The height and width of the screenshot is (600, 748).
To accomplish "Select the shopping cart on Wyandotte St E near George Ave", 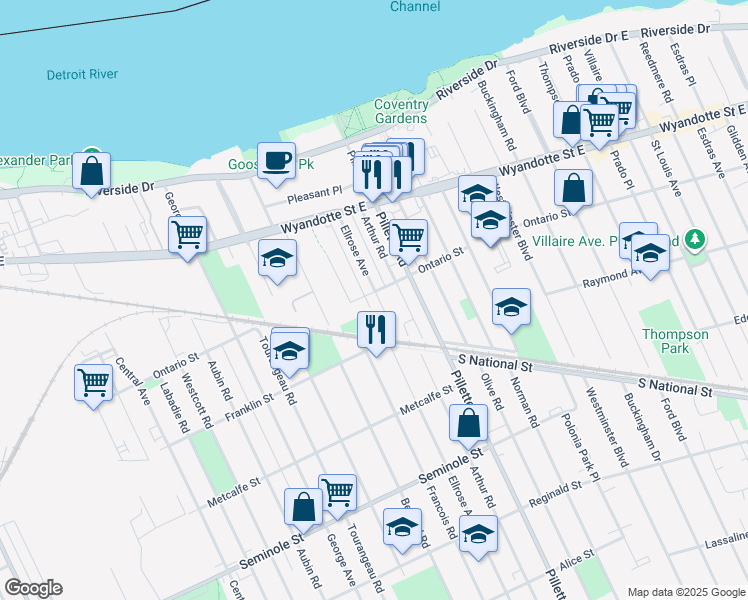I will pos(187,235).
